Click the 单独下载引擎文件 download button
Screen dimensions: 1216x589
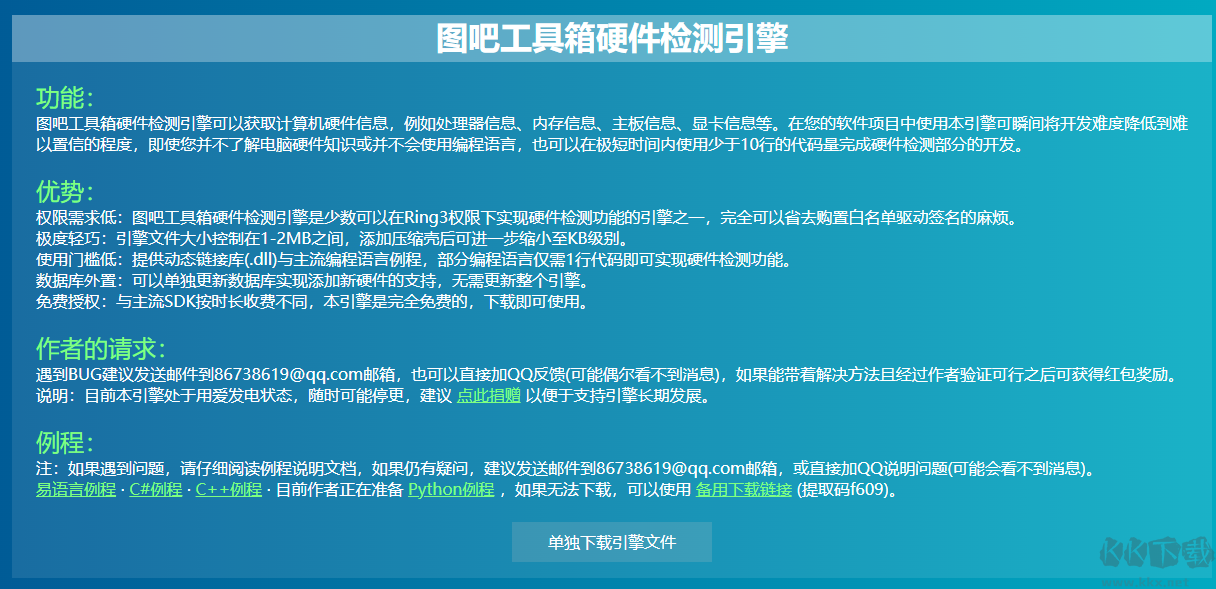click(611, 541)
